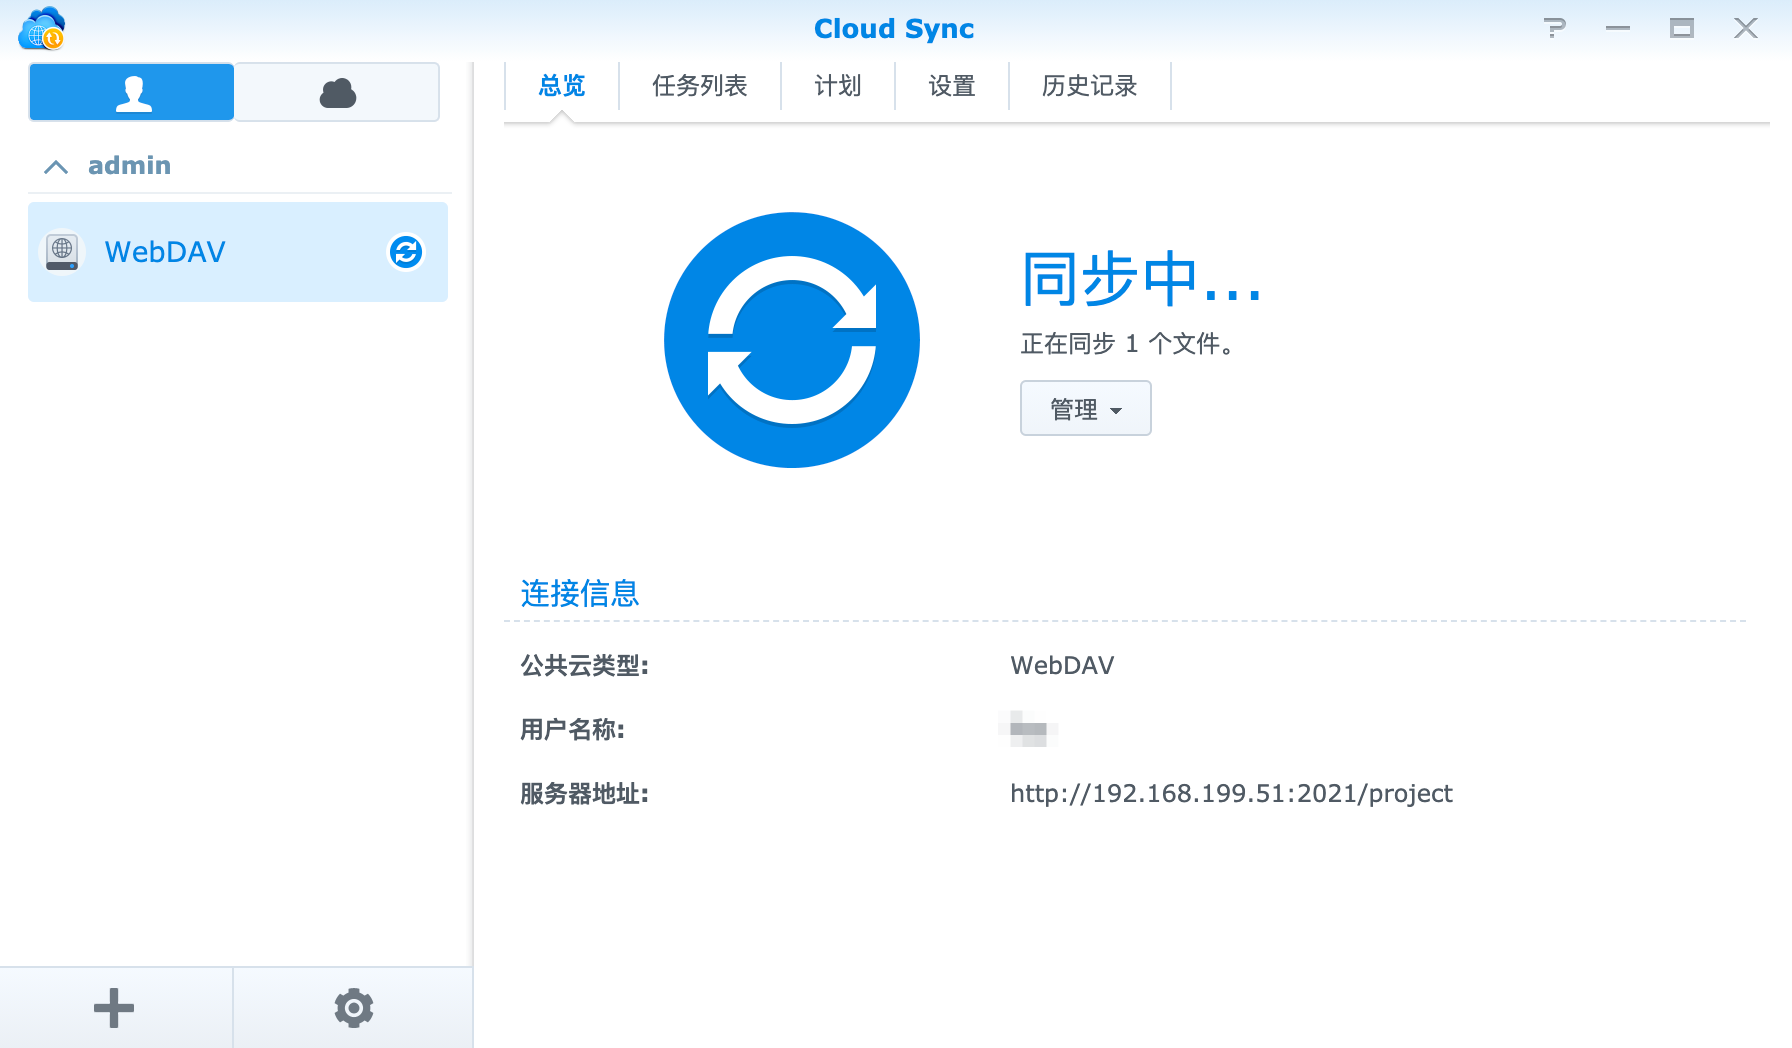Open the cloud providers panel icon

pos(337,91)
